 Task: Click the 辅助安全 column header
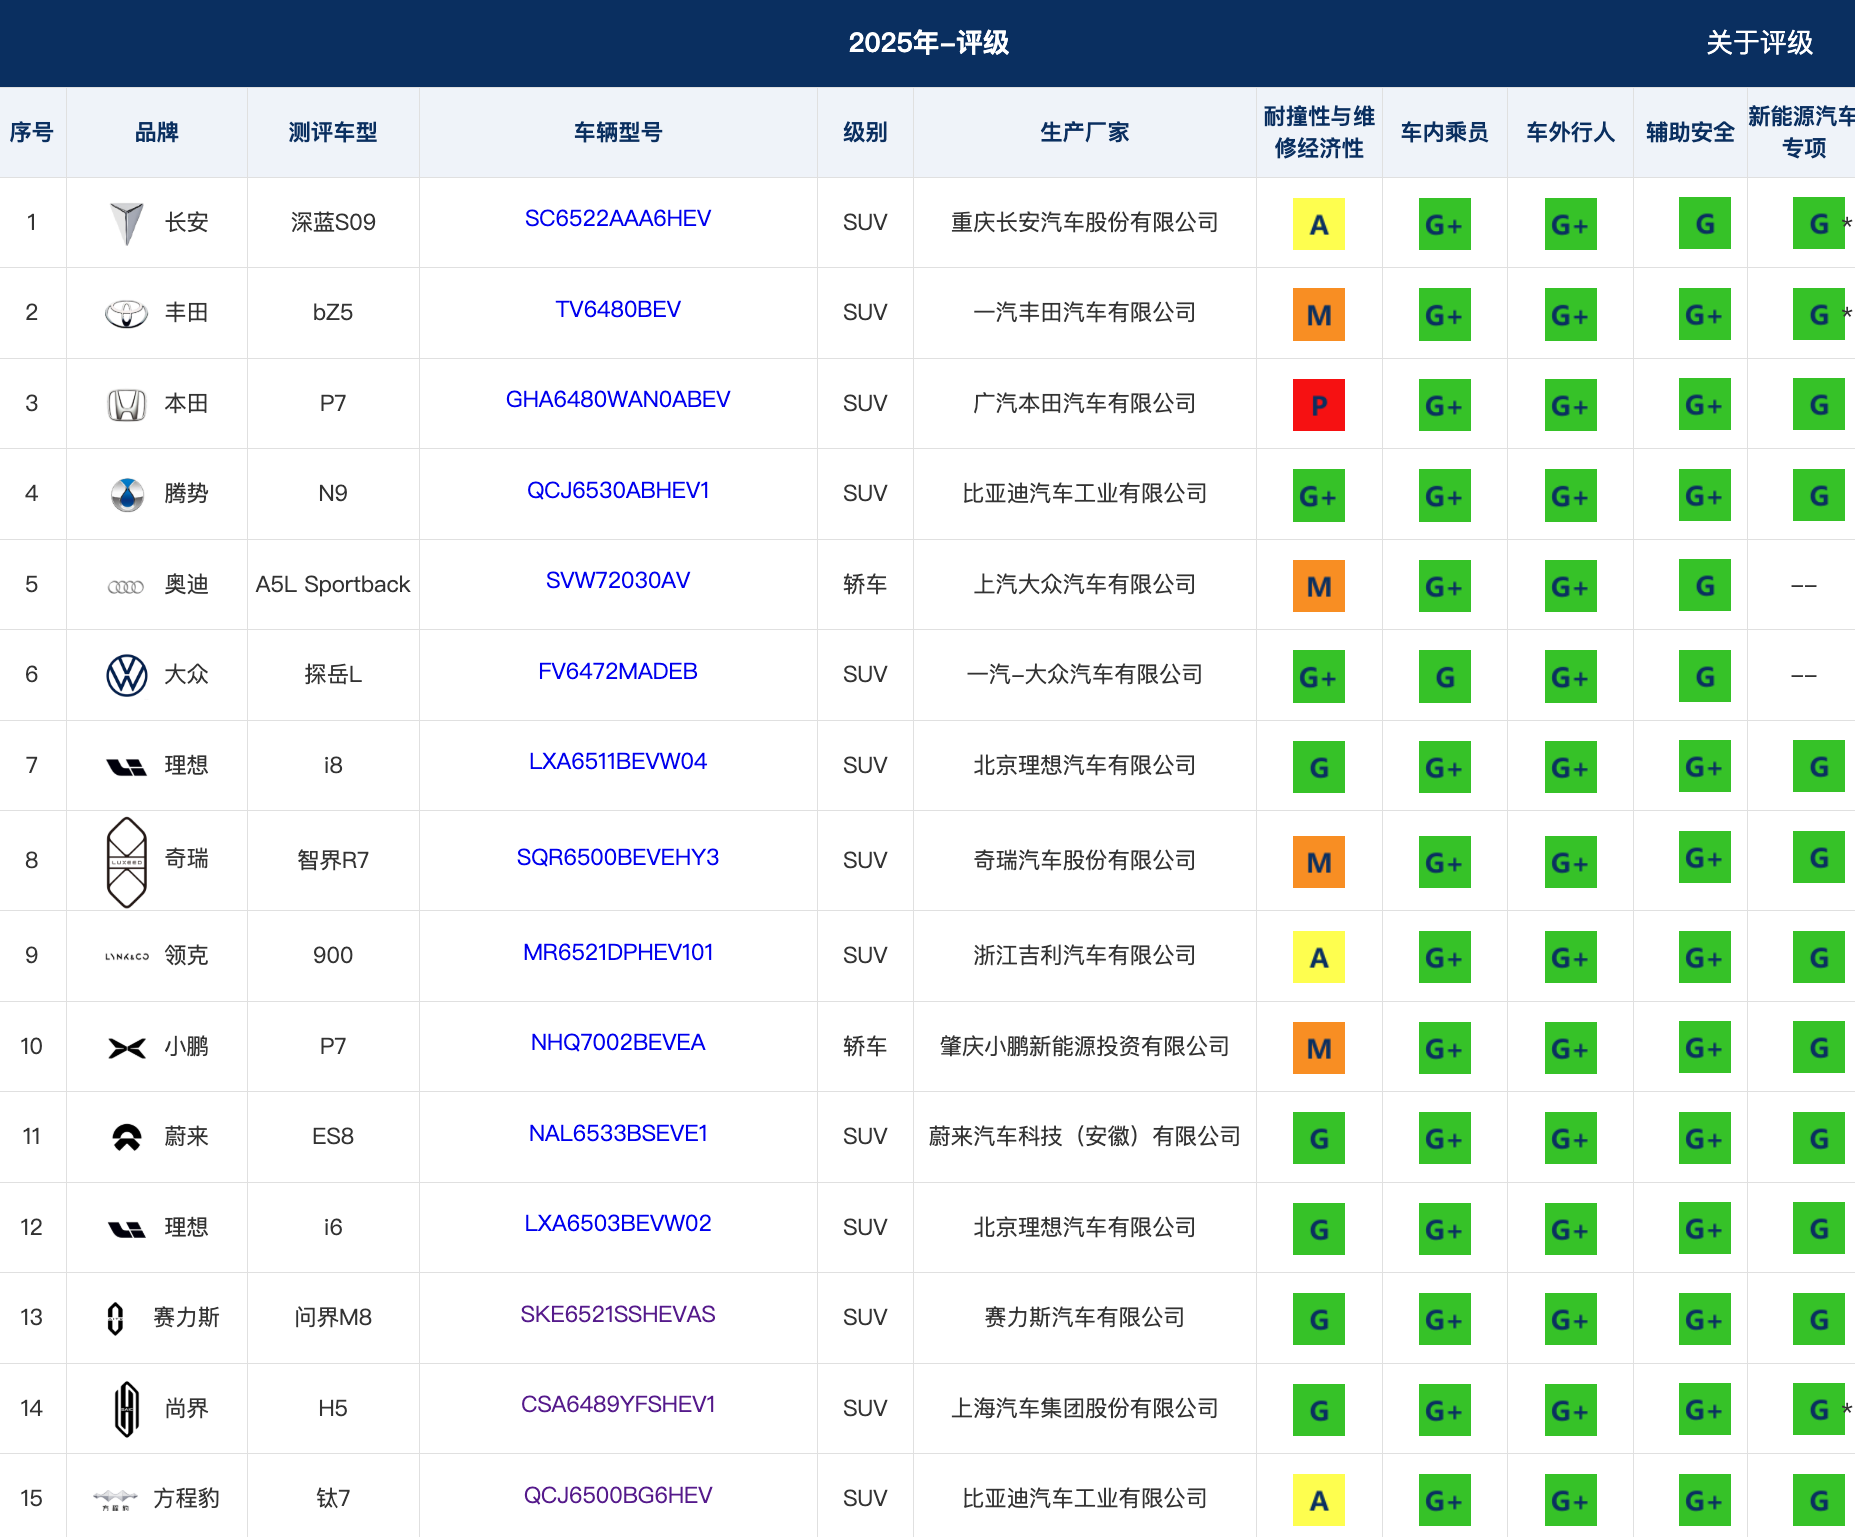(x=1690, y=132)
